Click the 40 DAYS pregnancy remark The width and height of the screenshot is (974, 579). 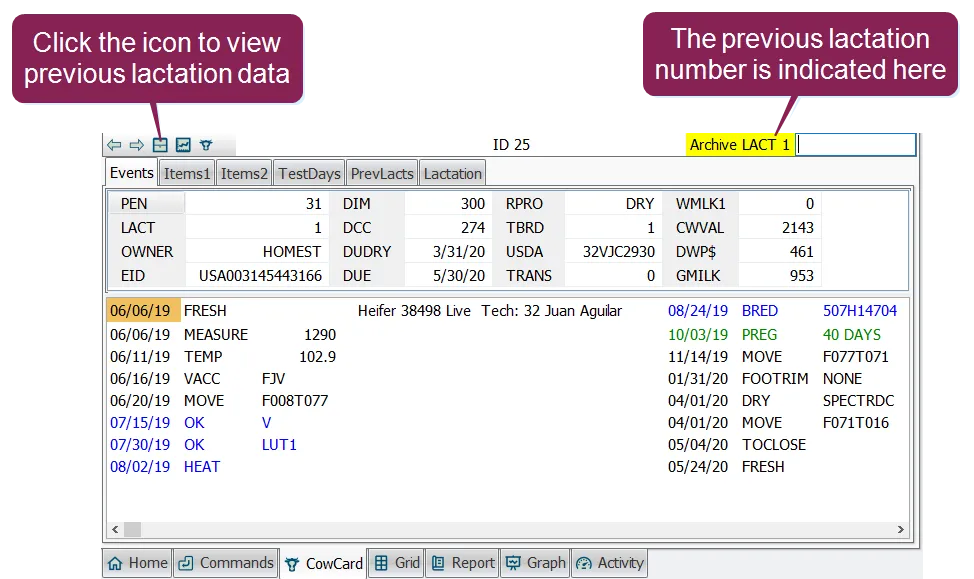(x=852, y=335)
